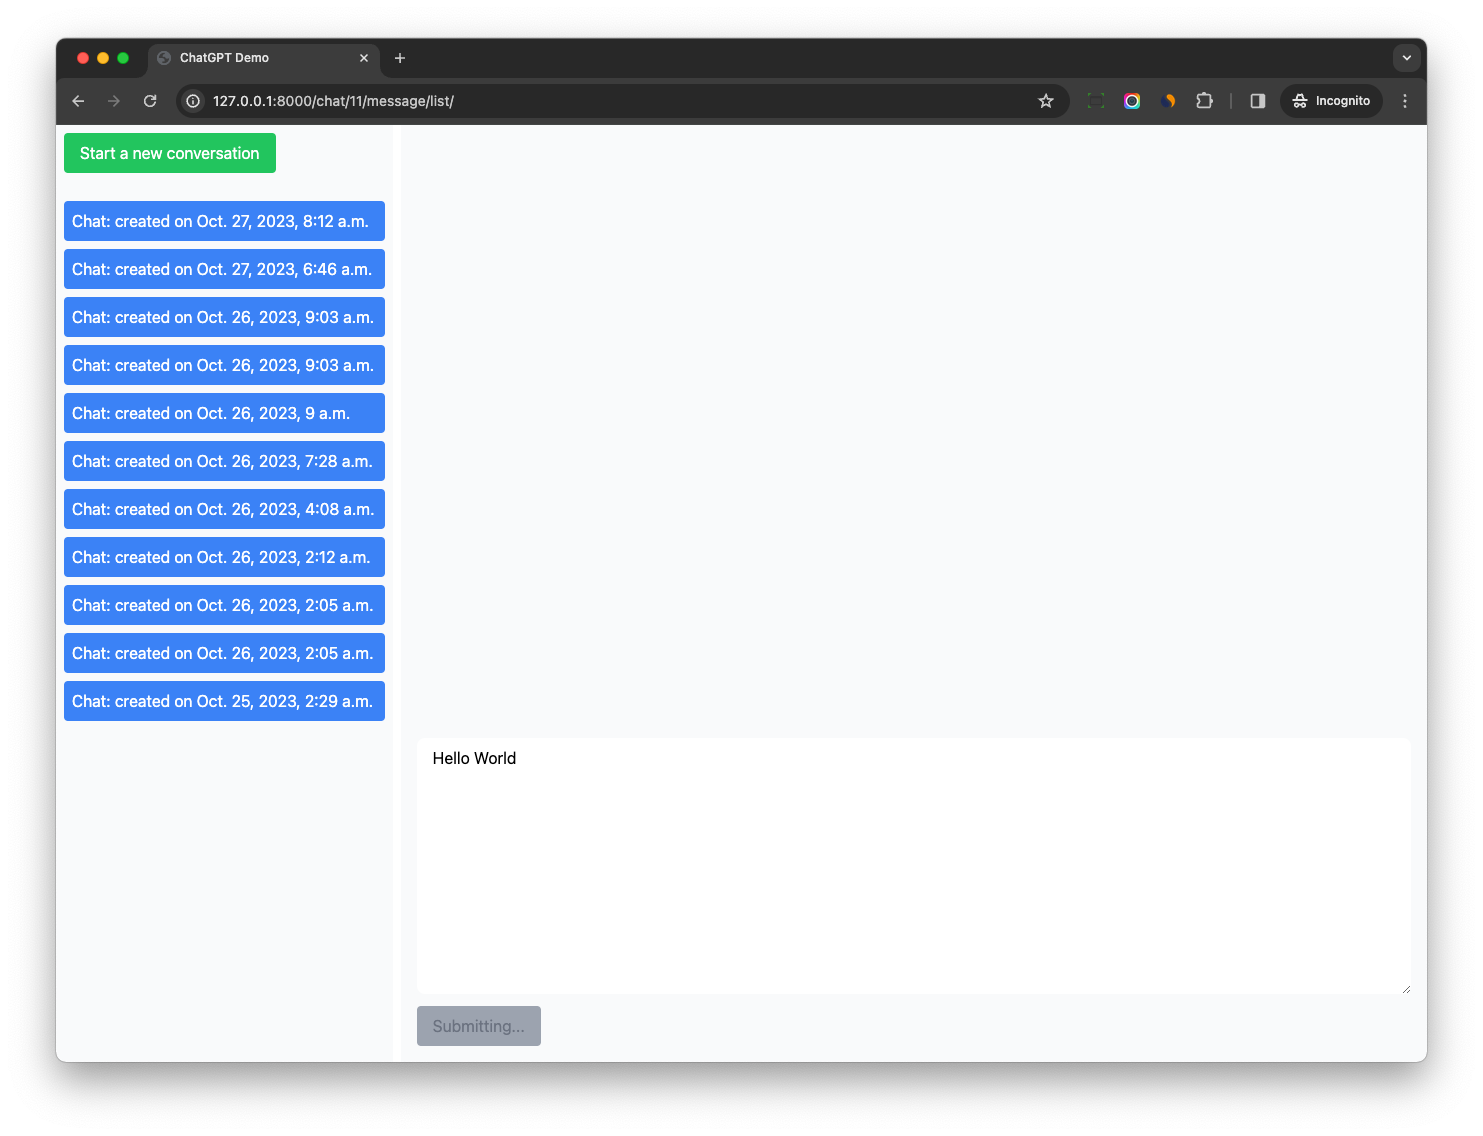Click Start a new conversation button

pyautogui.click(x=170, y=153)
